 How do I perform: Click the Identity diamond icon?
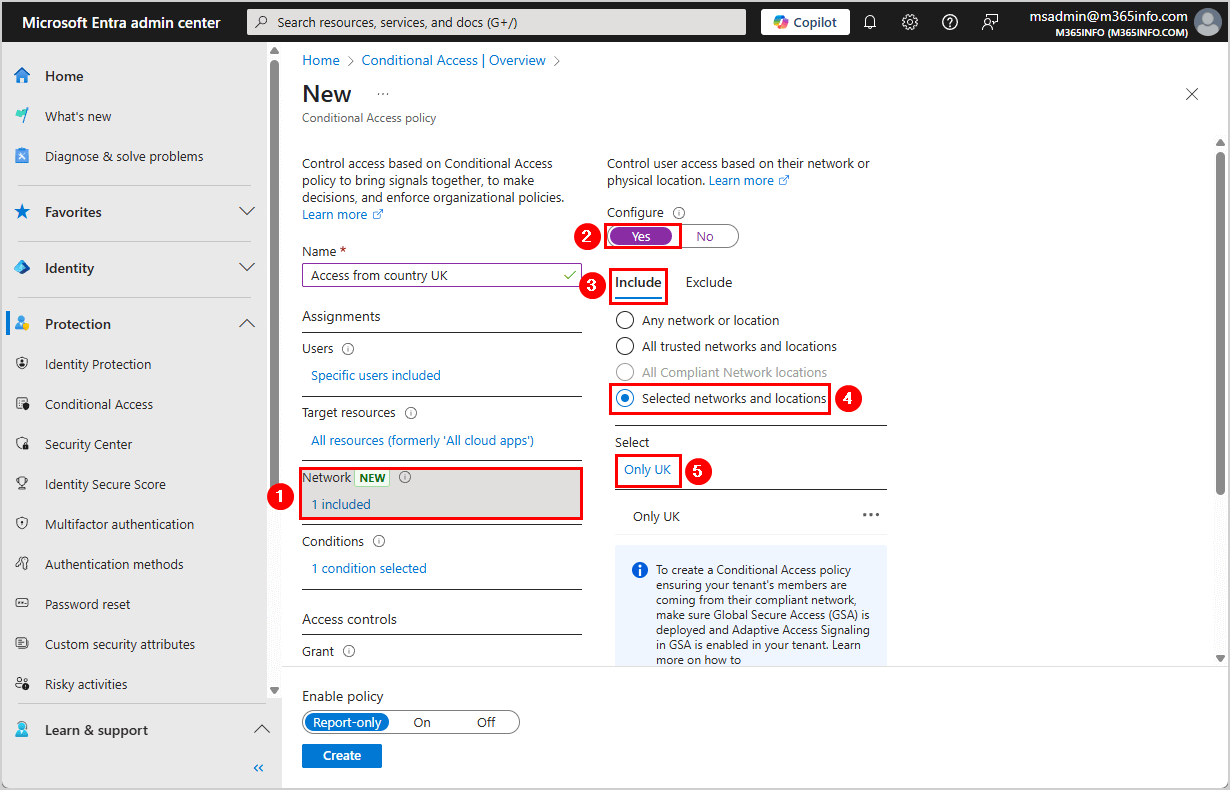coord(22,268)
